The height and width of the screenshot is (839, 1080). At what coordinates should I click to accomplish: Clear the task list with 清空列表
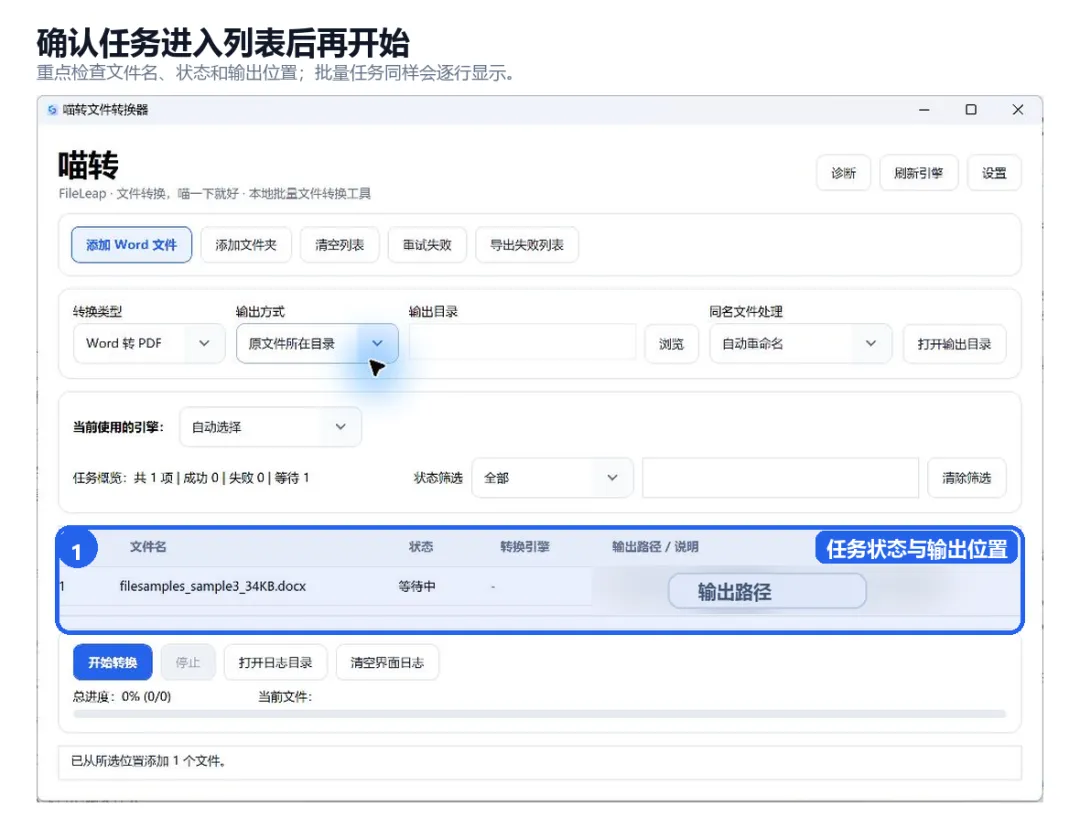340,245
